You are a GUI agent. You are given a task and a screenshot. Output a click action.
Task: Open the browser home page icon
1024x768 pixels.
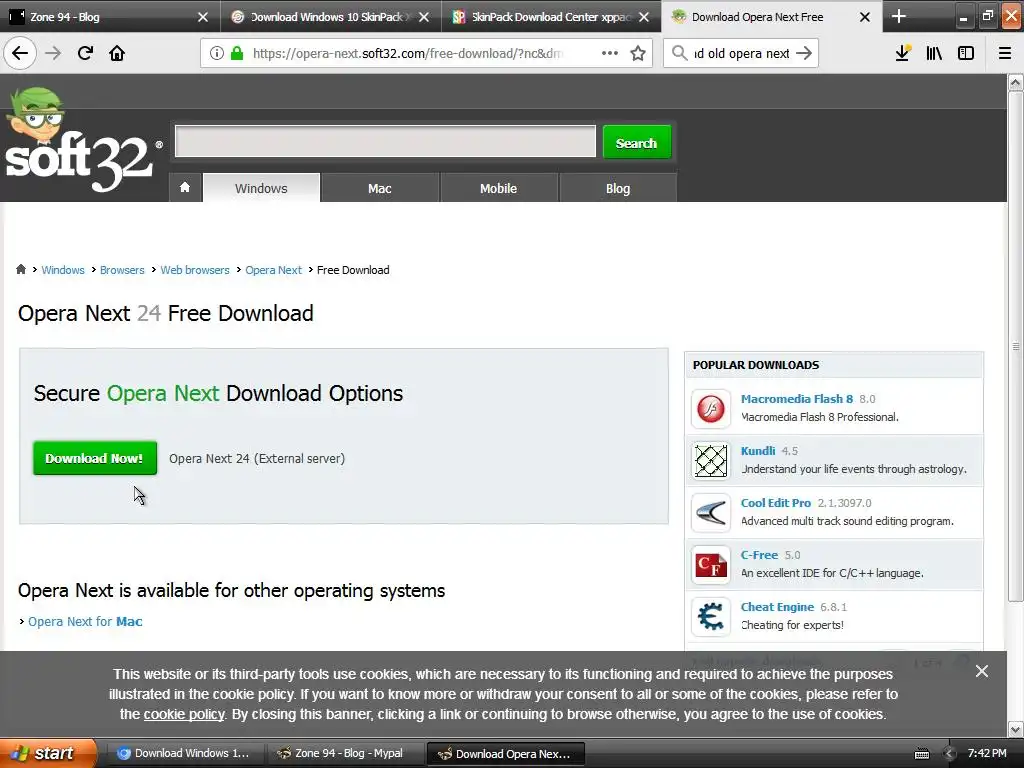click(x=117, y=53)
